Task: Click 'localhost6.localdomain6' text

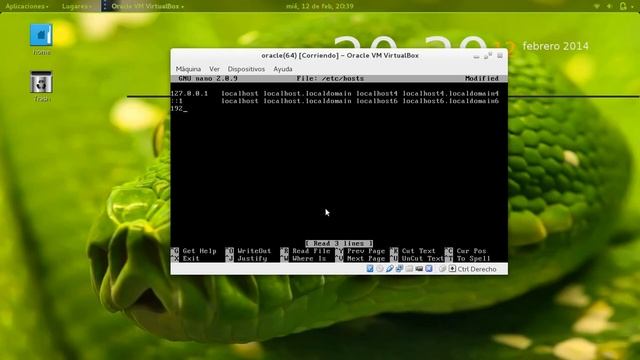Action: pos(451,101)
